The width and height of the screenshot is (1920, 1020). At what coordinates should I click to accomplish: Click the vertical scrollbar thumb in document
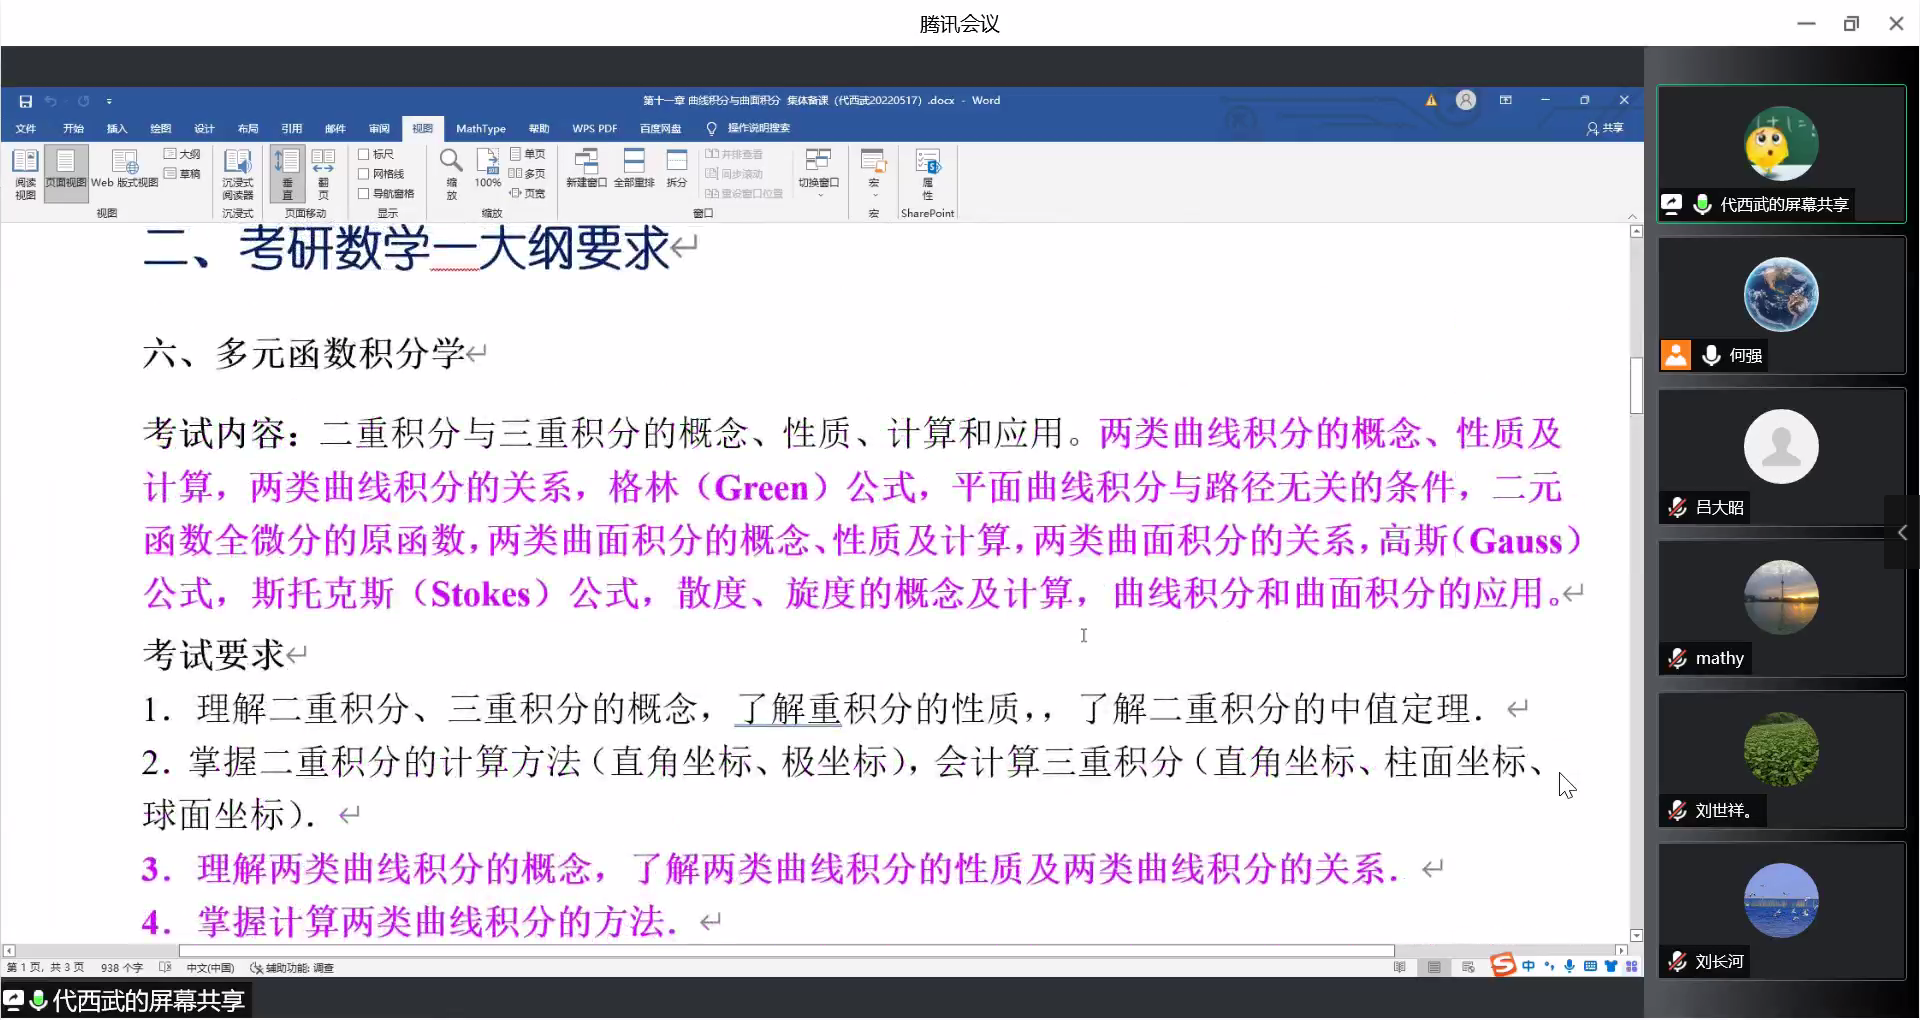click(x=1636, y=385)
